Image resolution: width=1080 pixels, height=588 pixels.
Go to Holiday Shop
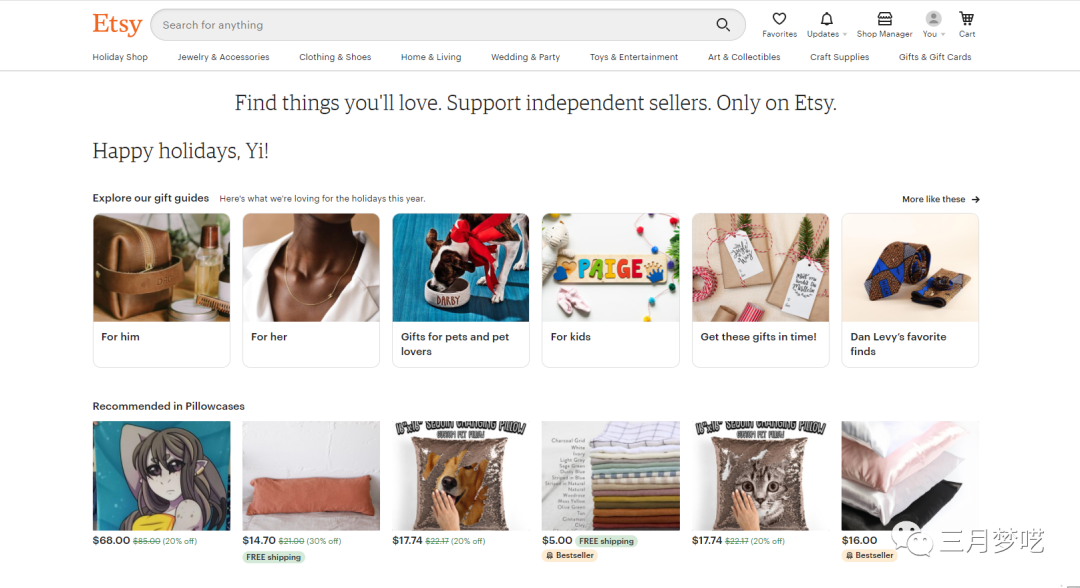click(x=120, y=57)
